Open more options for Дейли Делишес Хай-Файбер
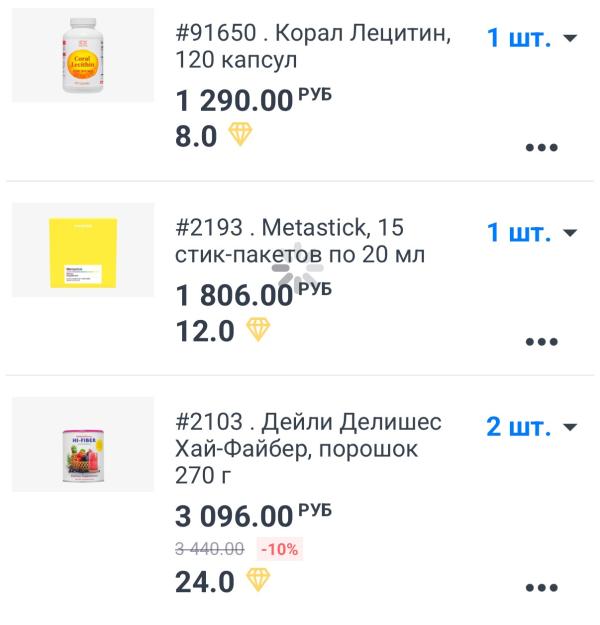 click(541, 588)
